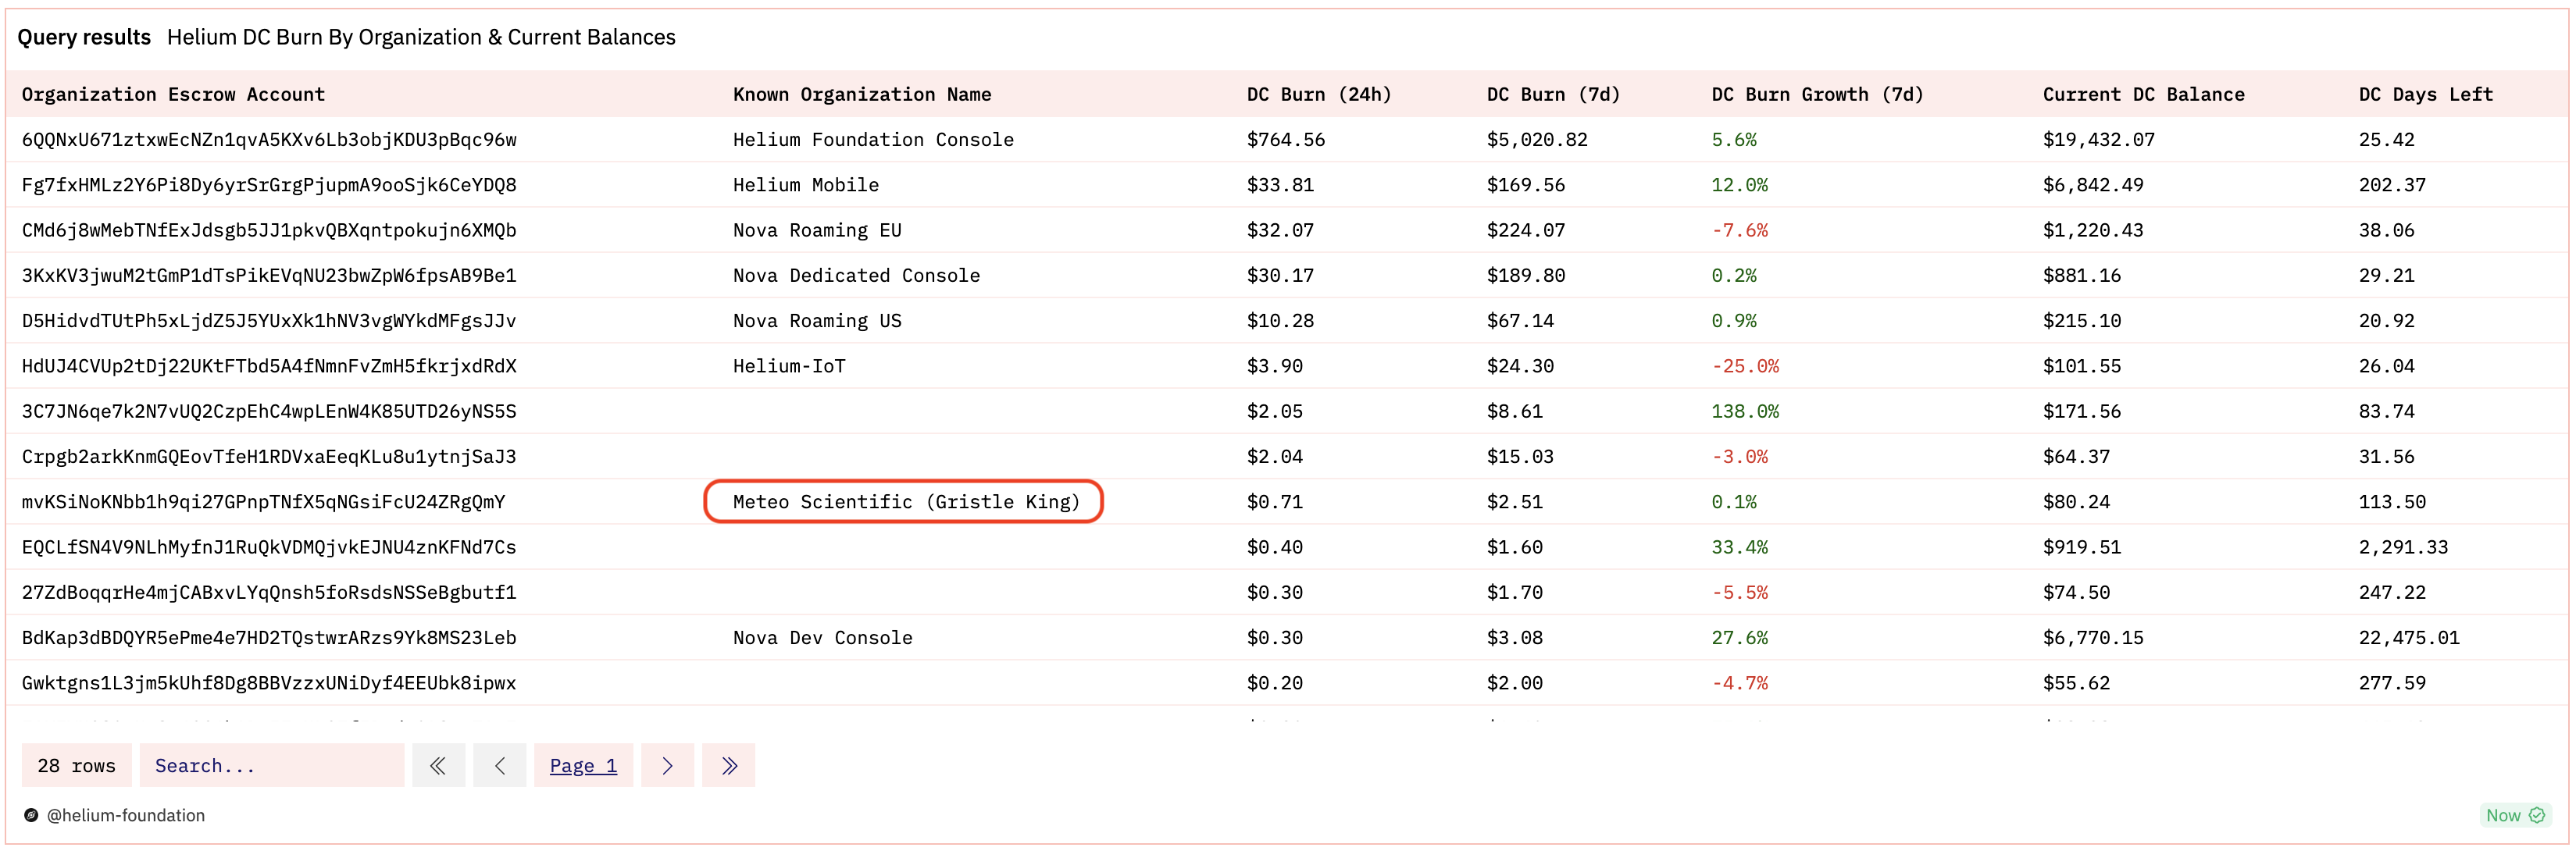This screenshot has width=2576, height=851.
Task: Click the helium-foundation avatar icon
Action: pyautogui.click(x=31, y=816)
